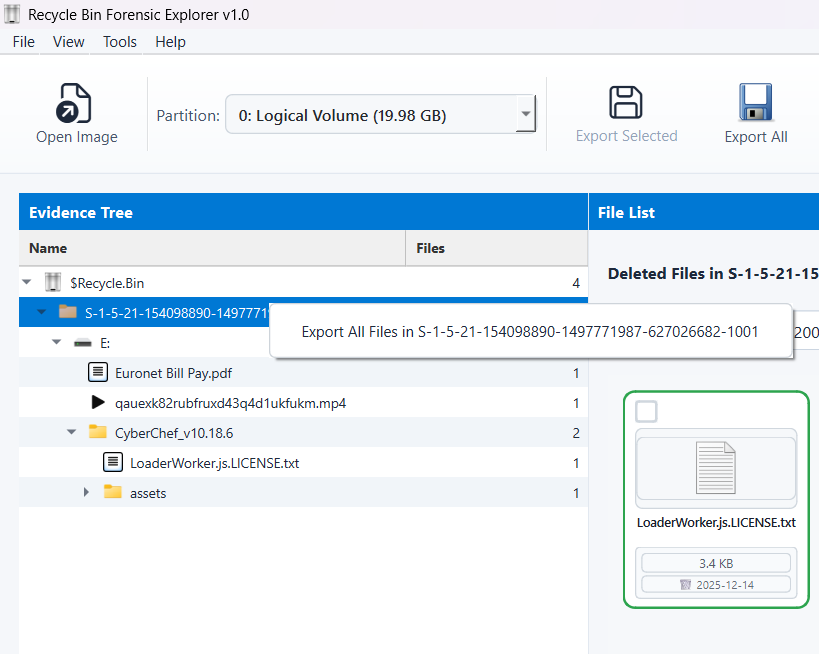
Task: Open the File menu
Action: [x=24, y=42]
